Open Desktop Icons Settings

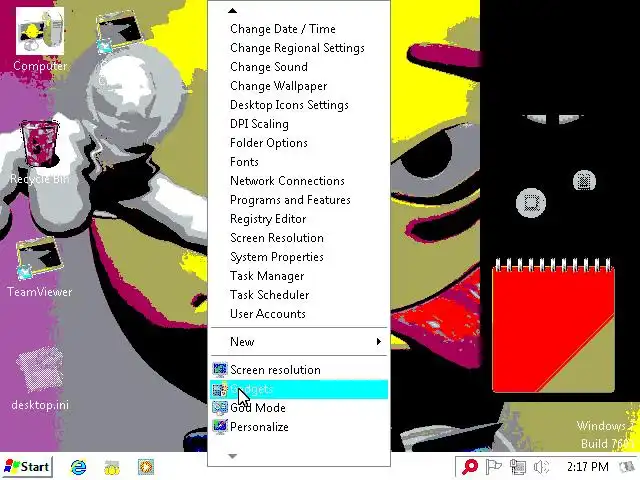pyautogui.click(x=299, y=105)
